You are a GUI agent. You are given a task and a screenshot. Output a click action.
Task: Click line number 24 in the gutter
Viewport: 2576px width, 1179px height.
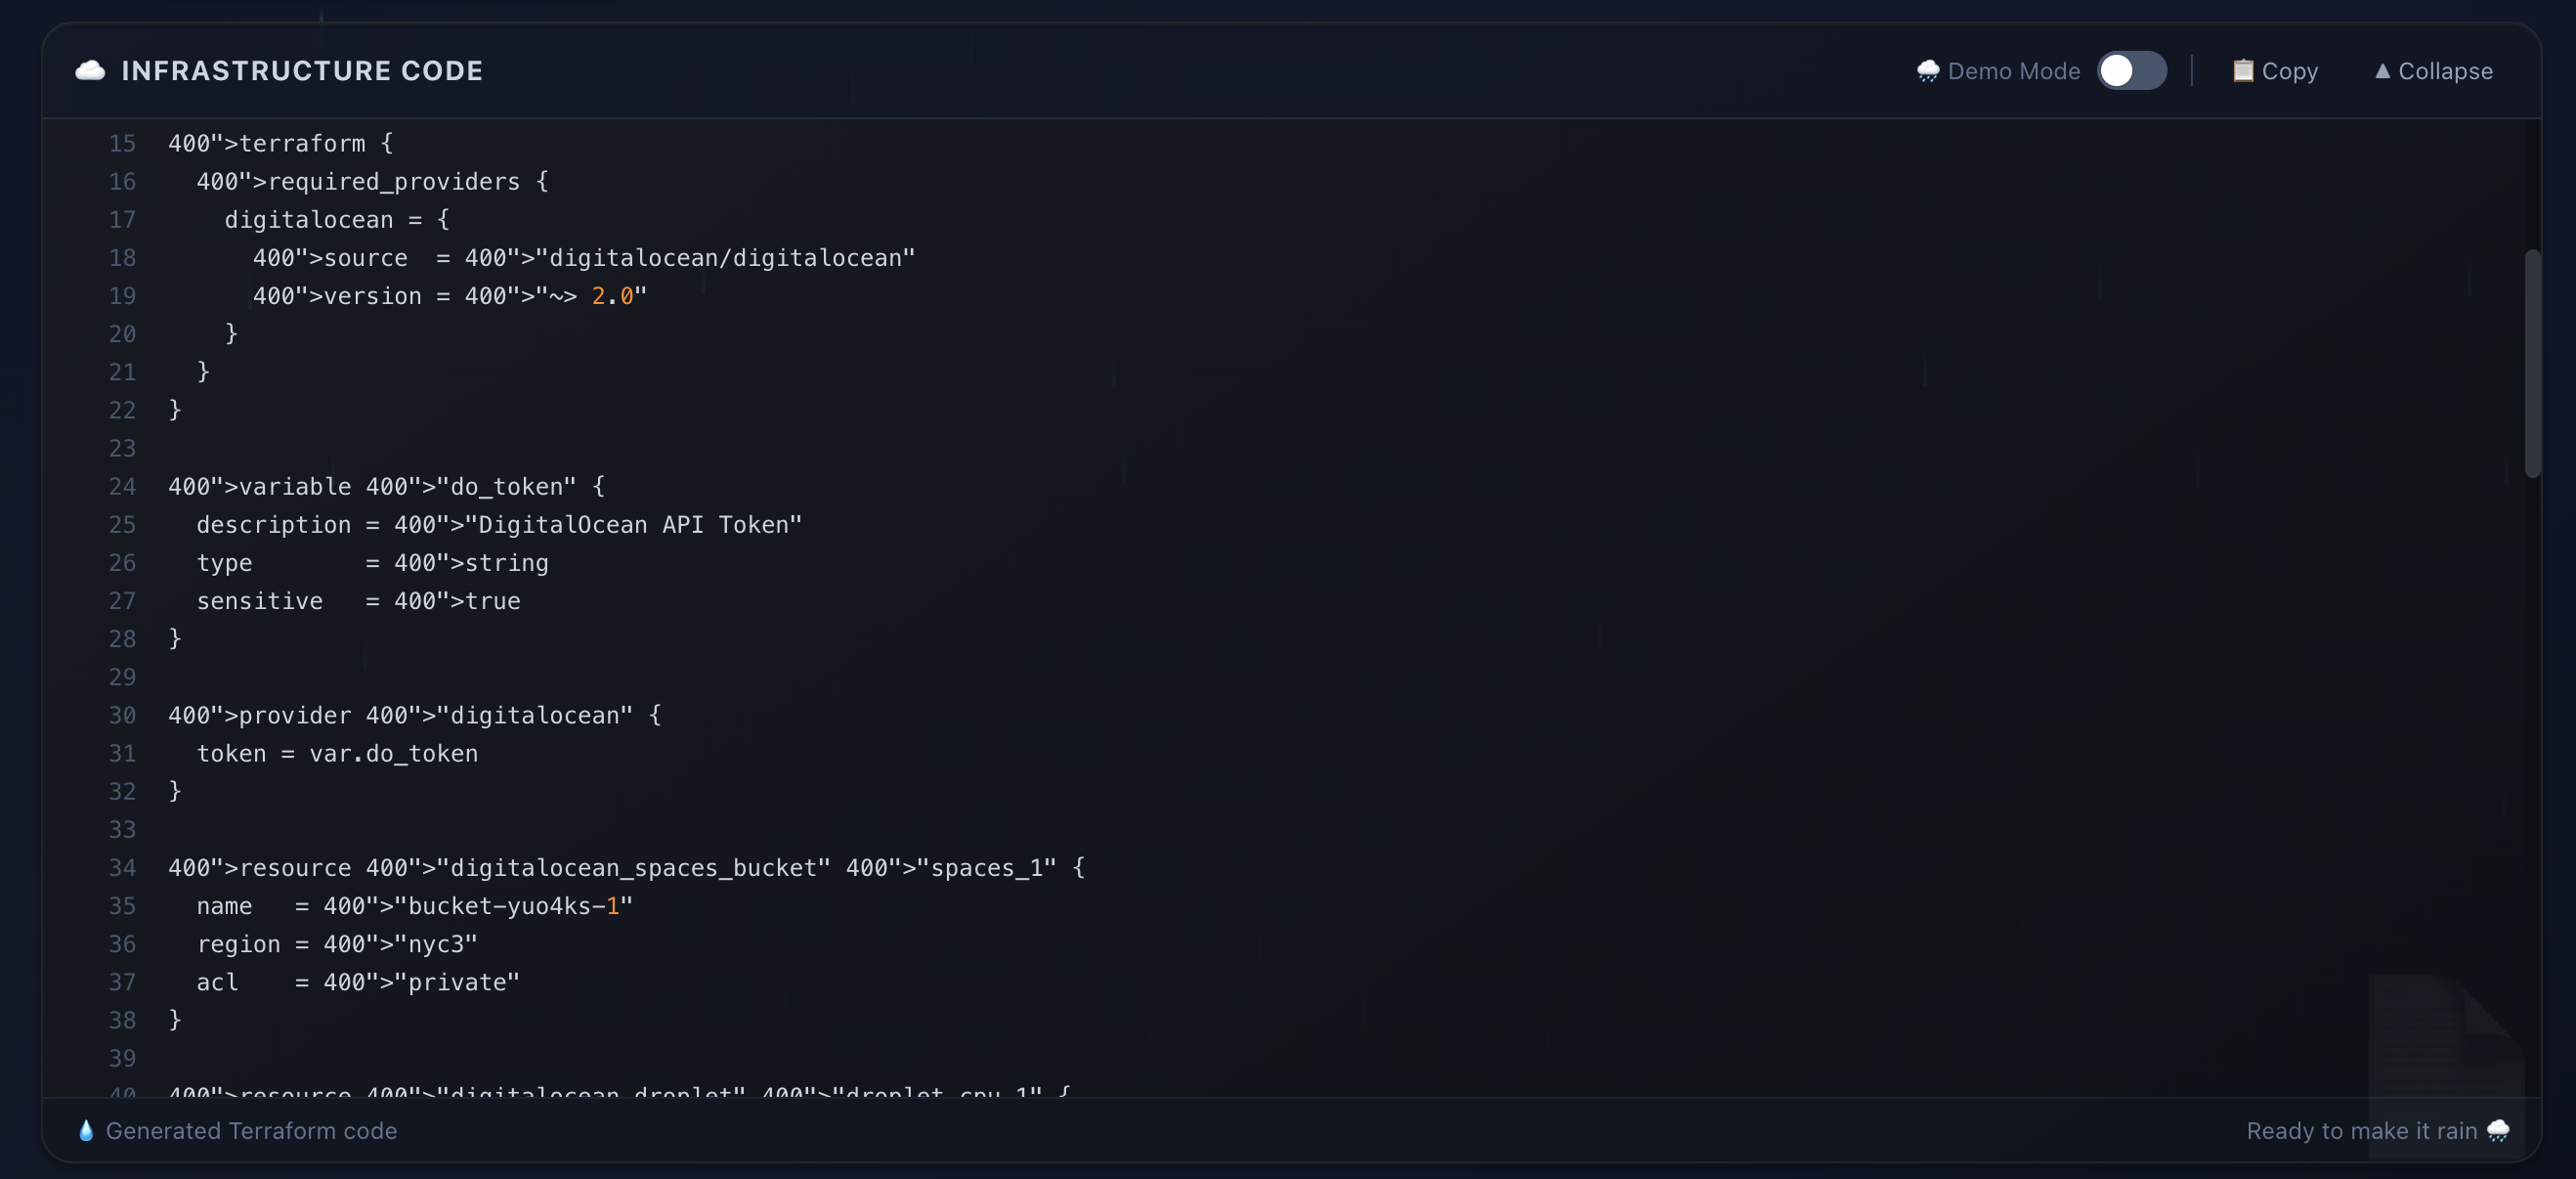pyautogui.click(x=122, y=487)
